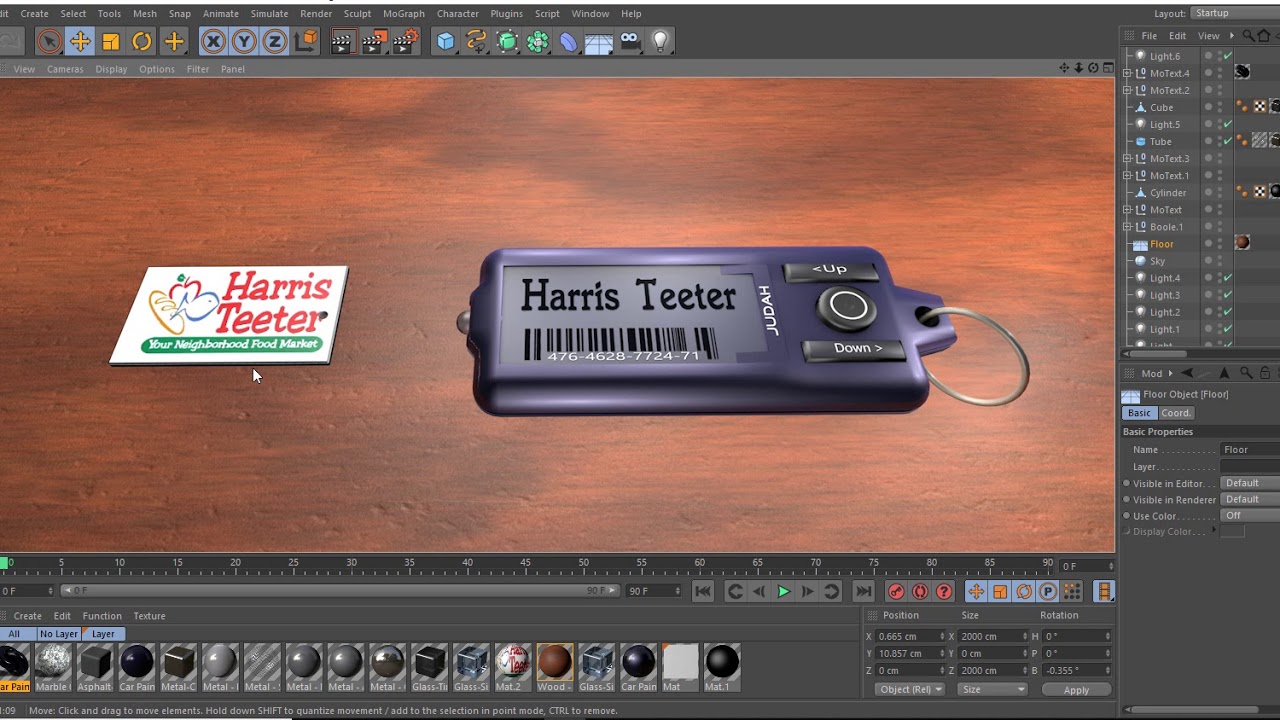Go to end of timeline
This screenshot has height=720, width=1280.
863,592
